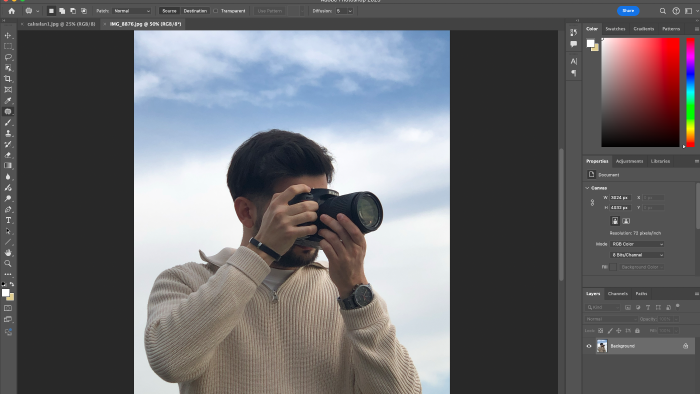
Task: Click the Share button
Action: [628, 11]
